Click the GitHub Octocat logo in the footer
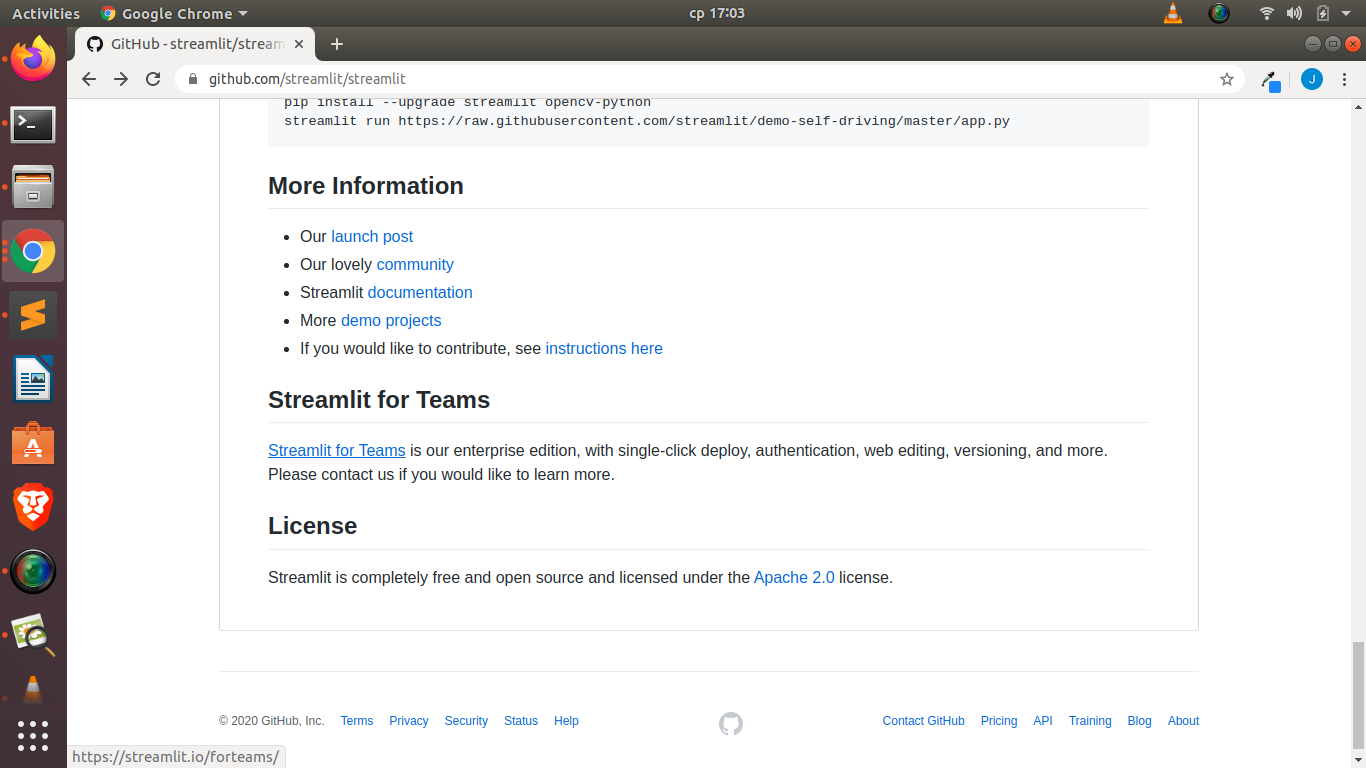1366x768 pixels. 730,722
